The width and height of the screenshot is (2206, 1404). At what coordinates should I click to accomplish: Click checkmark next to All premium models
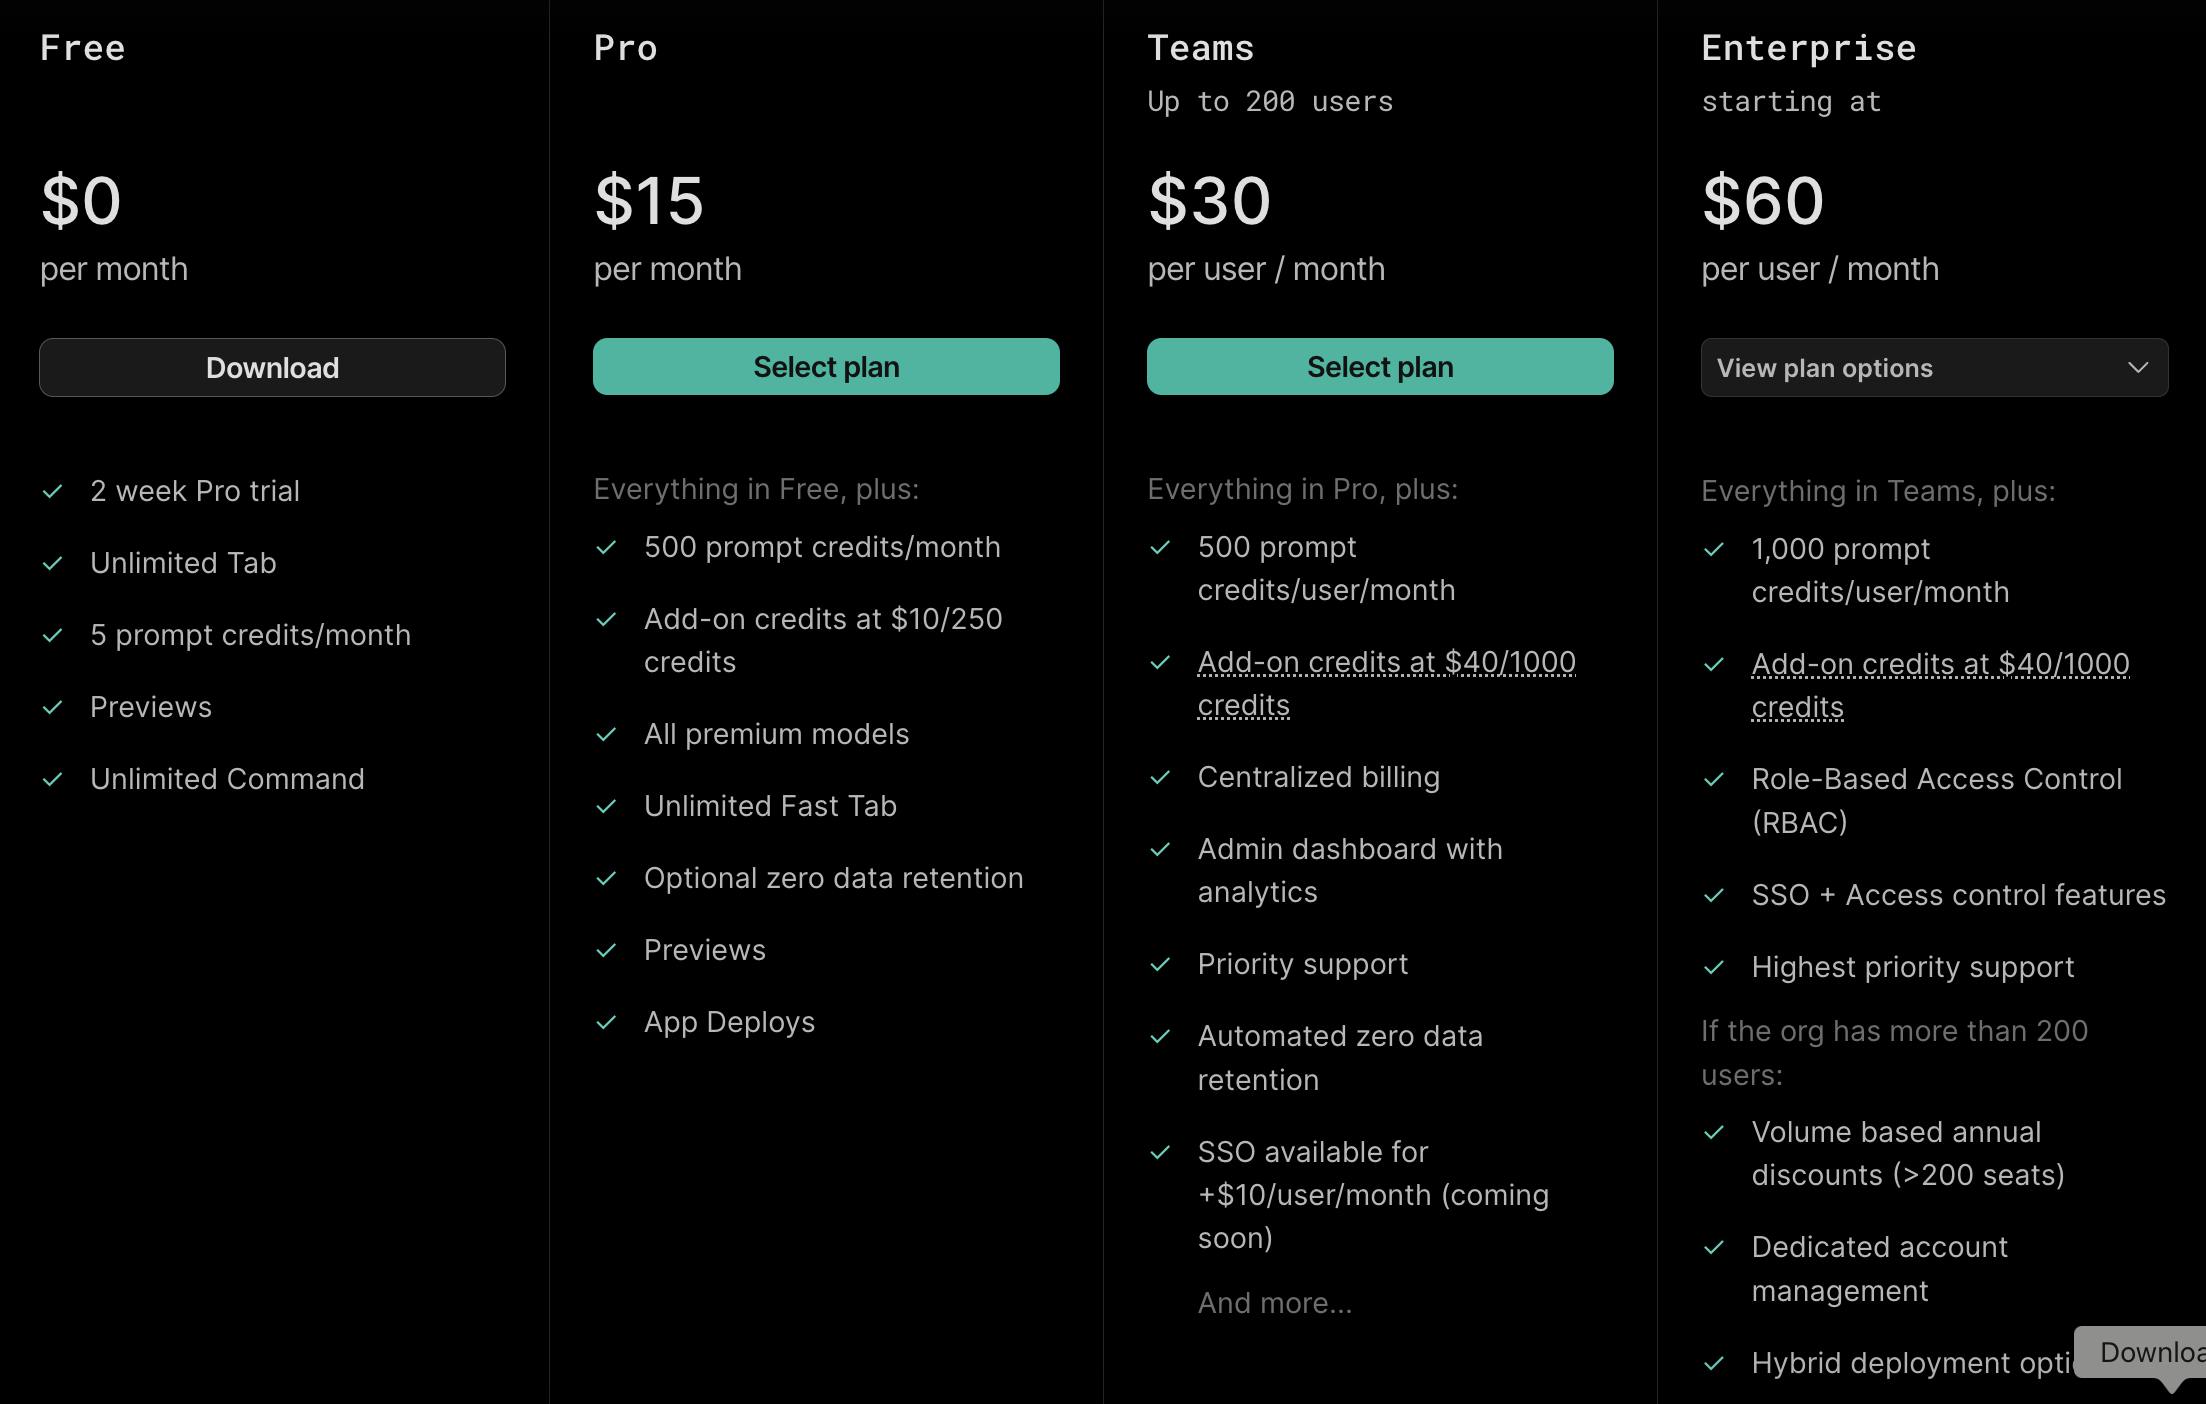(606, 734)
